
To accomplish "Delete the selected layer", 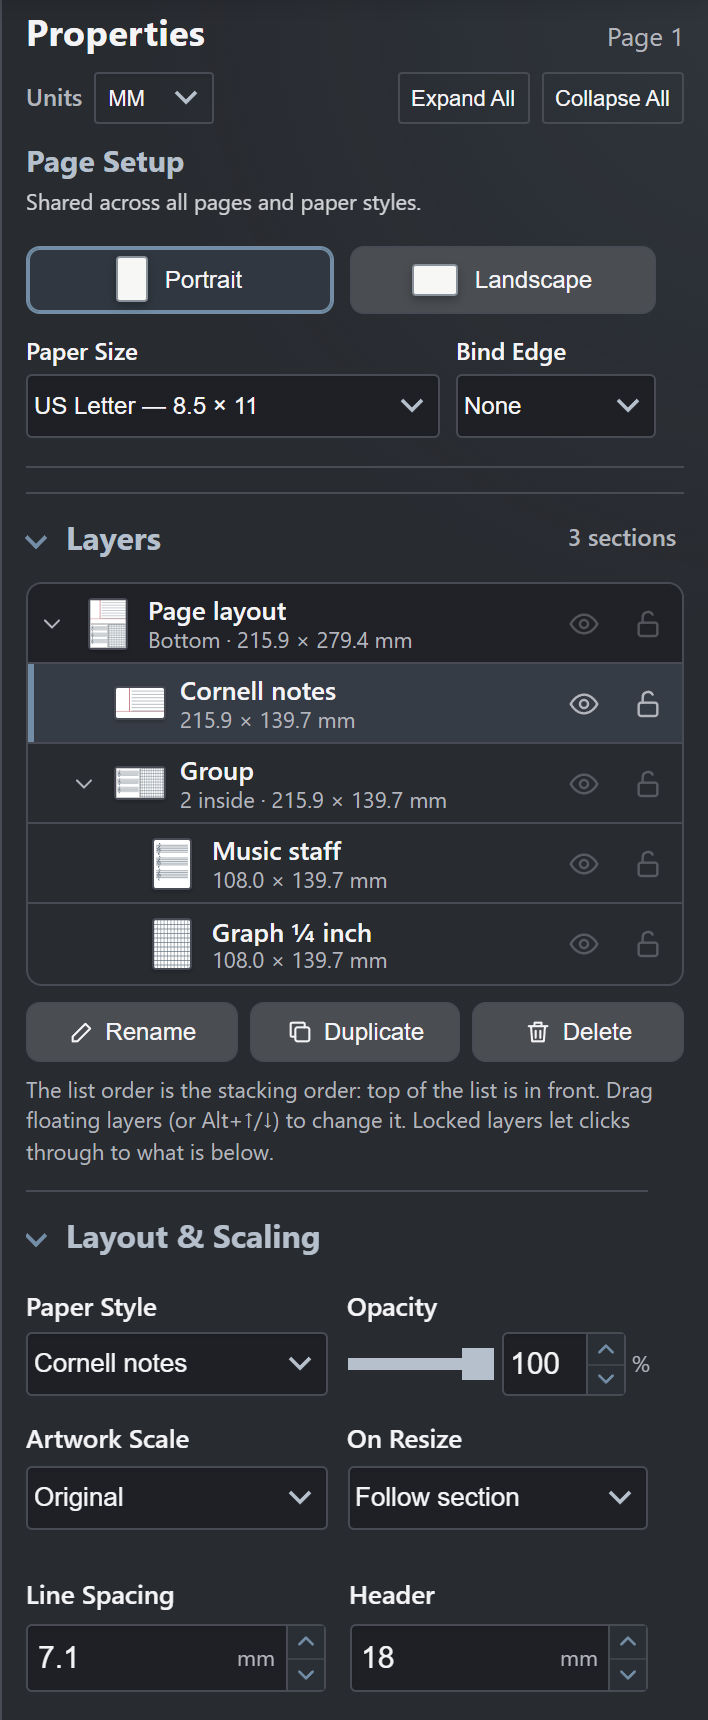I will (578, 1032).
